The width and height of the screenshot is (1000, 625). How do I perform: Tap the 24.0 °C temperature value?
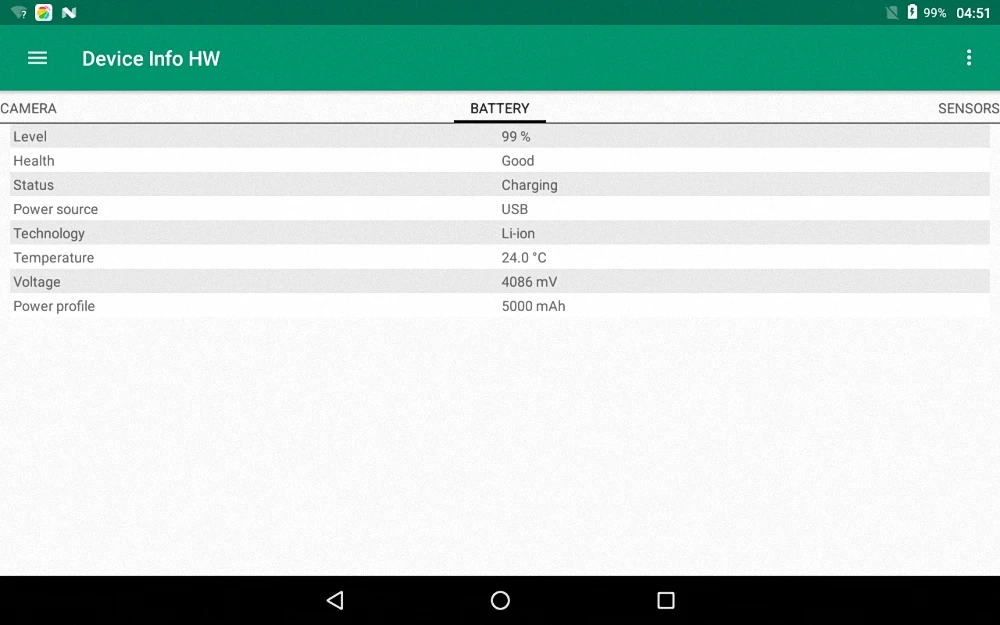click(x=524, y=258)
